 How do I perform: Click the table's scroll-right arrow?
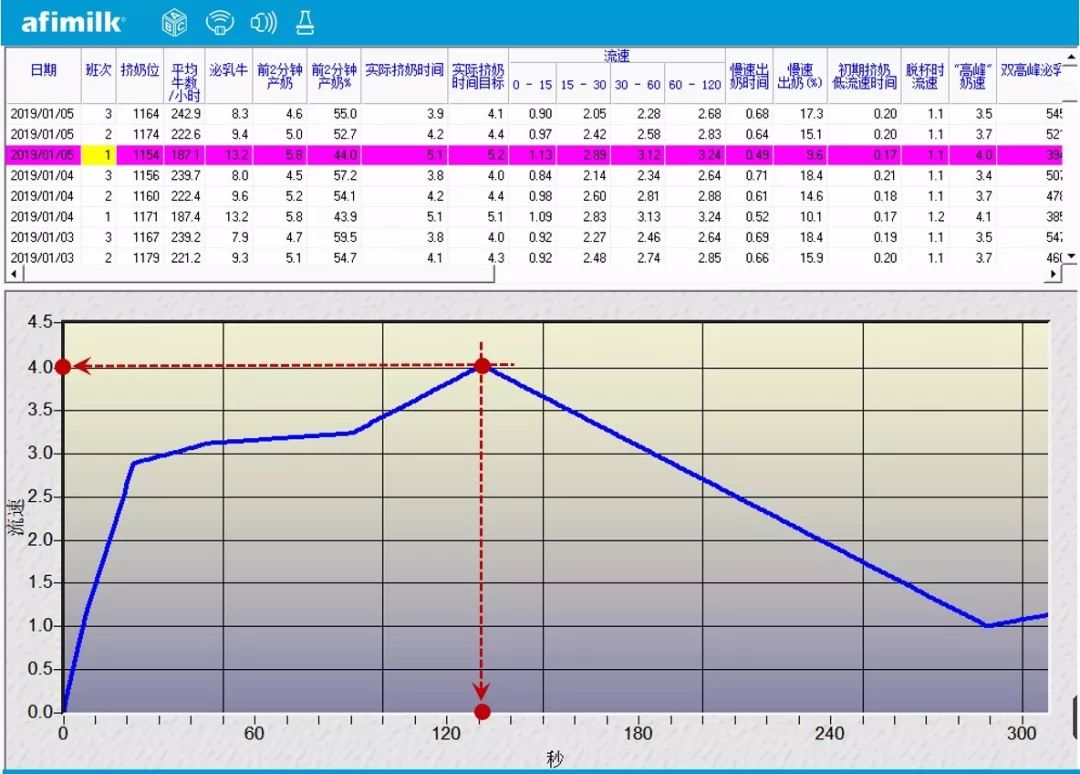(x=1051, y=274)
